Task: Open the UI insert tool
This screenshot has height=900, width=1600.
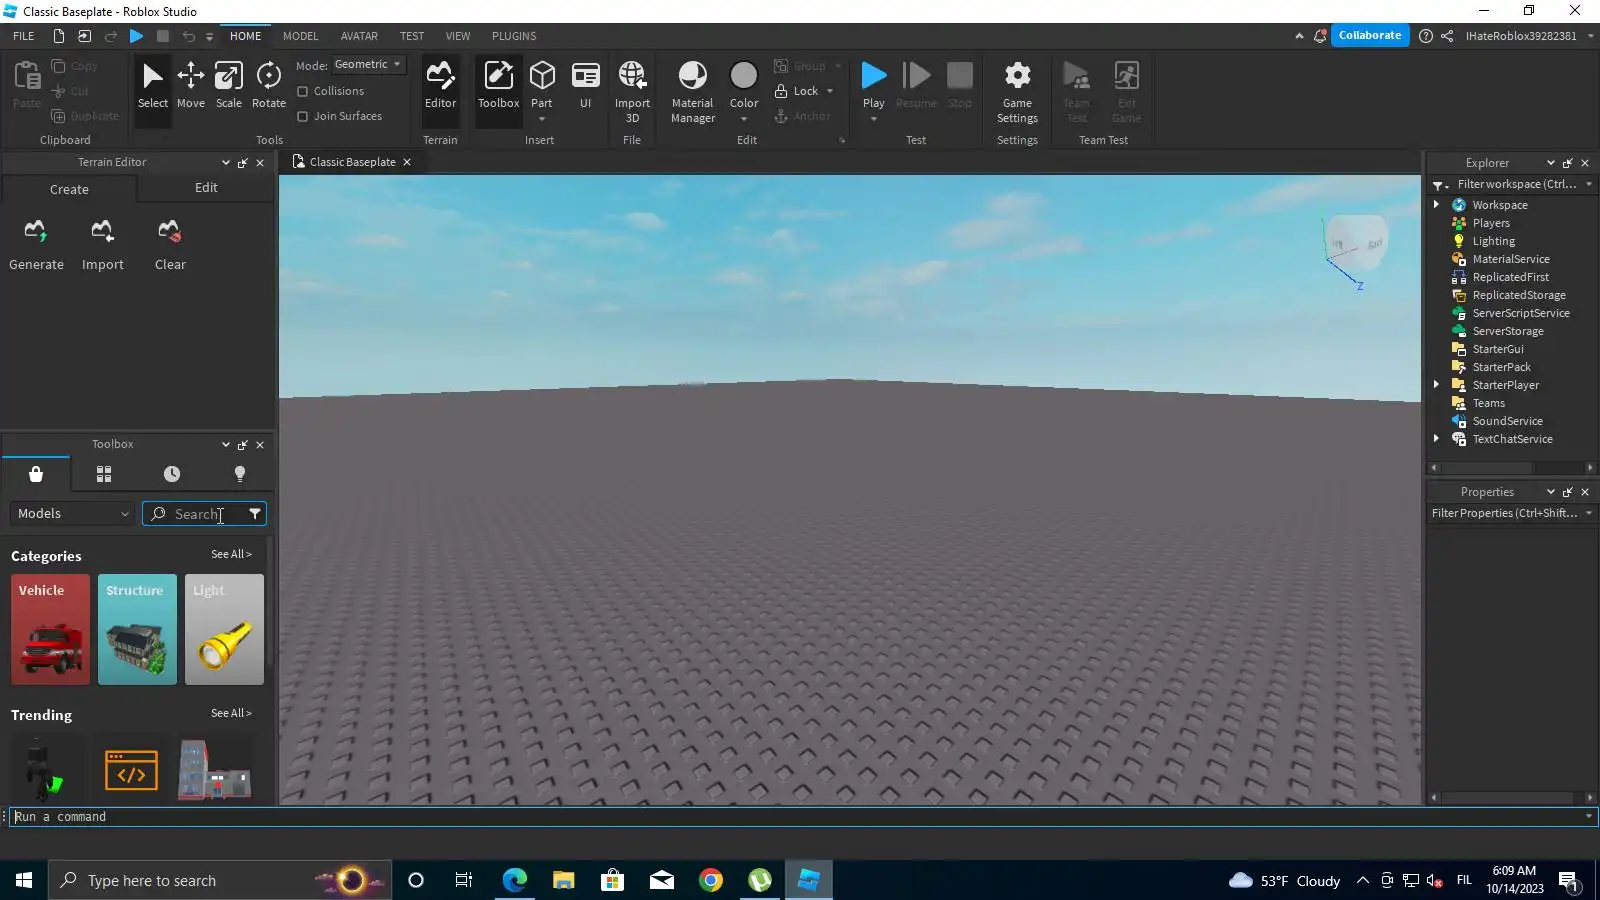Action: (x=586, y=86)
